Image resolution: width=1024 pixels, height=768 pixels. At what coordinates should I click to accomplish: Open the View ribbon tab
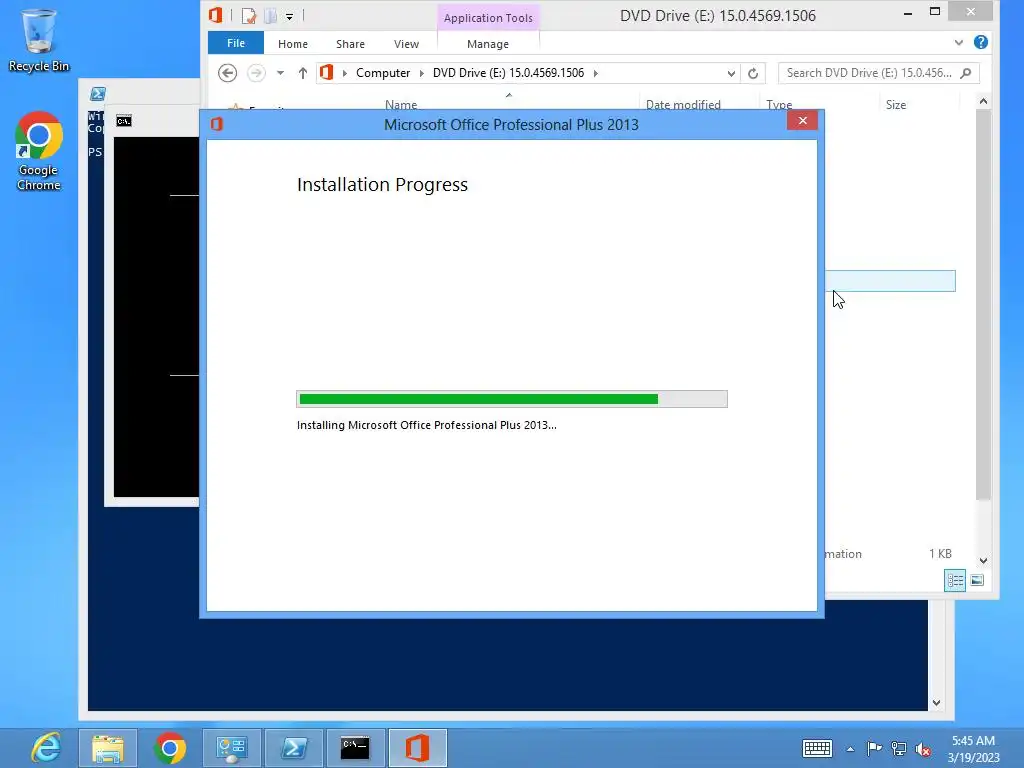click(x=406, y=44)
